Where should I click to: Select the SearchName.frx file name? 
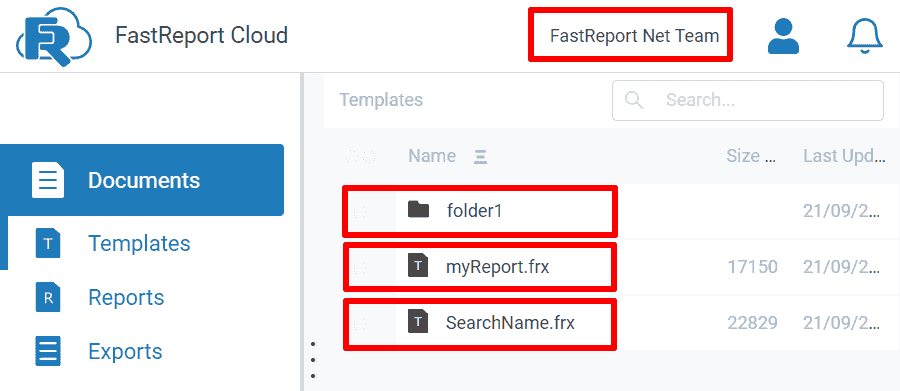[x=510, y=323]
